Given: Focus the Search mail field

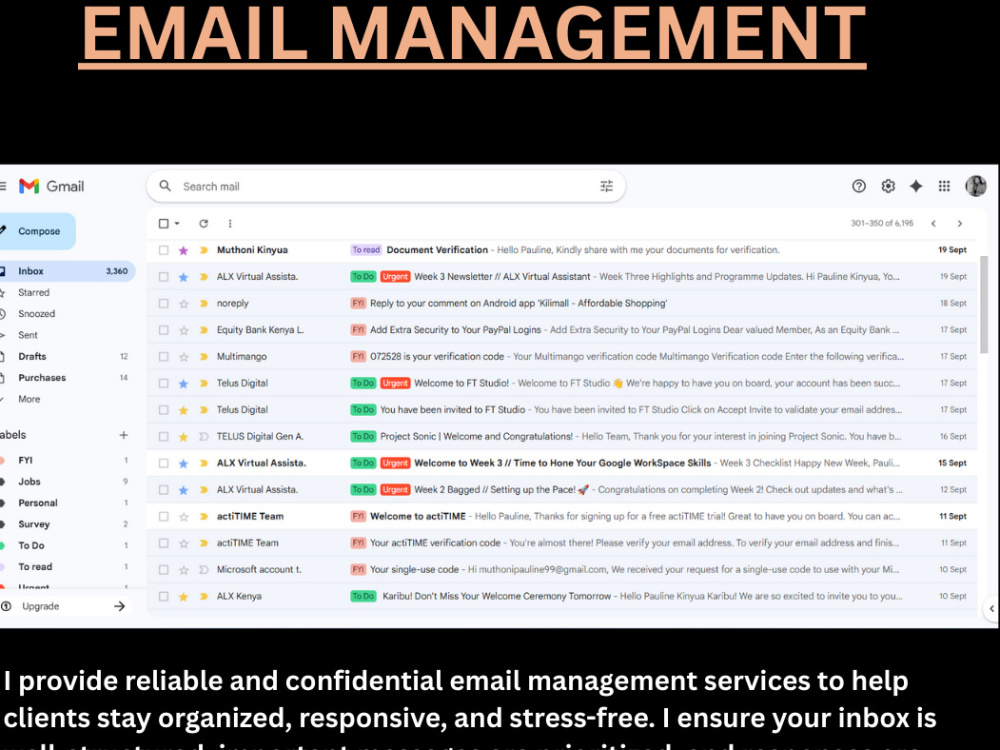Looking at the screenshot, I should tap(386, 186).
